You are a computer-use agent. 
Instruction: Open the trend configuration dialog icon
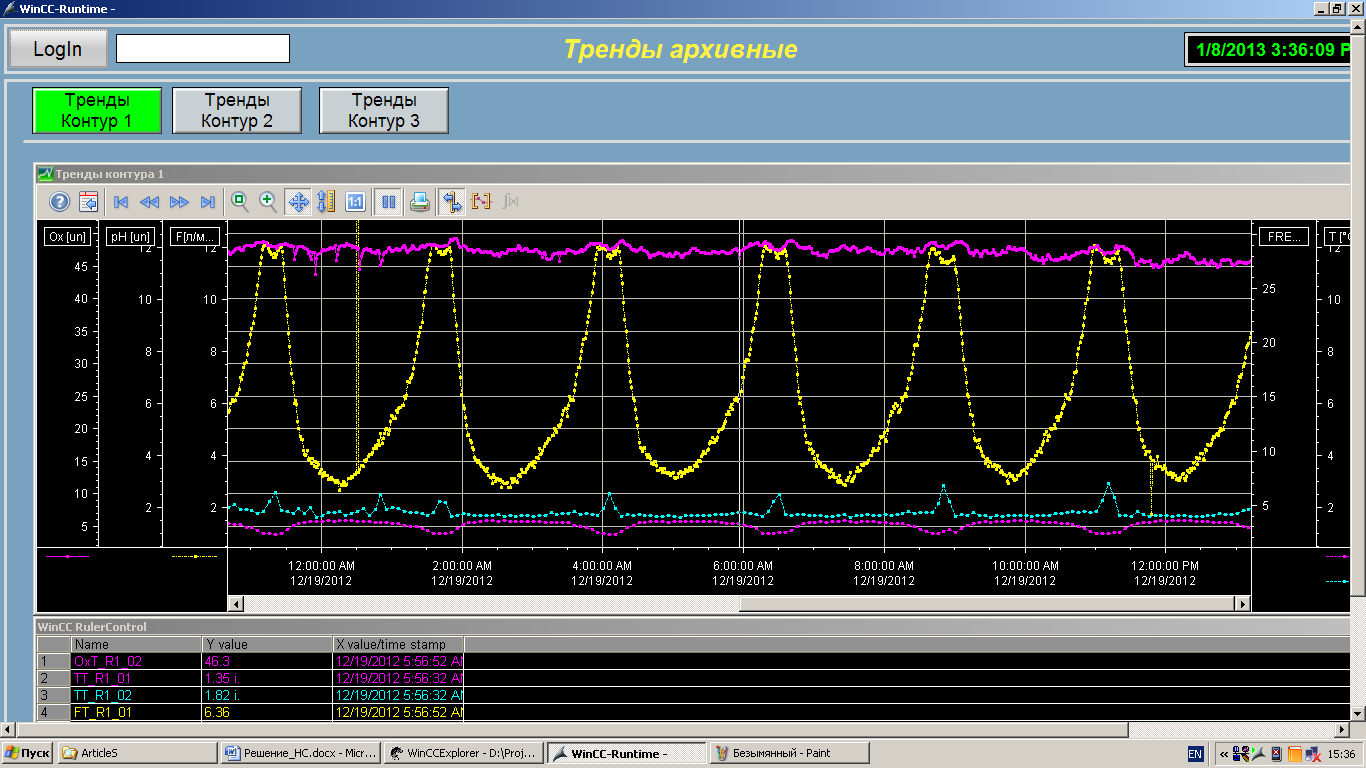tap(88, 202)
